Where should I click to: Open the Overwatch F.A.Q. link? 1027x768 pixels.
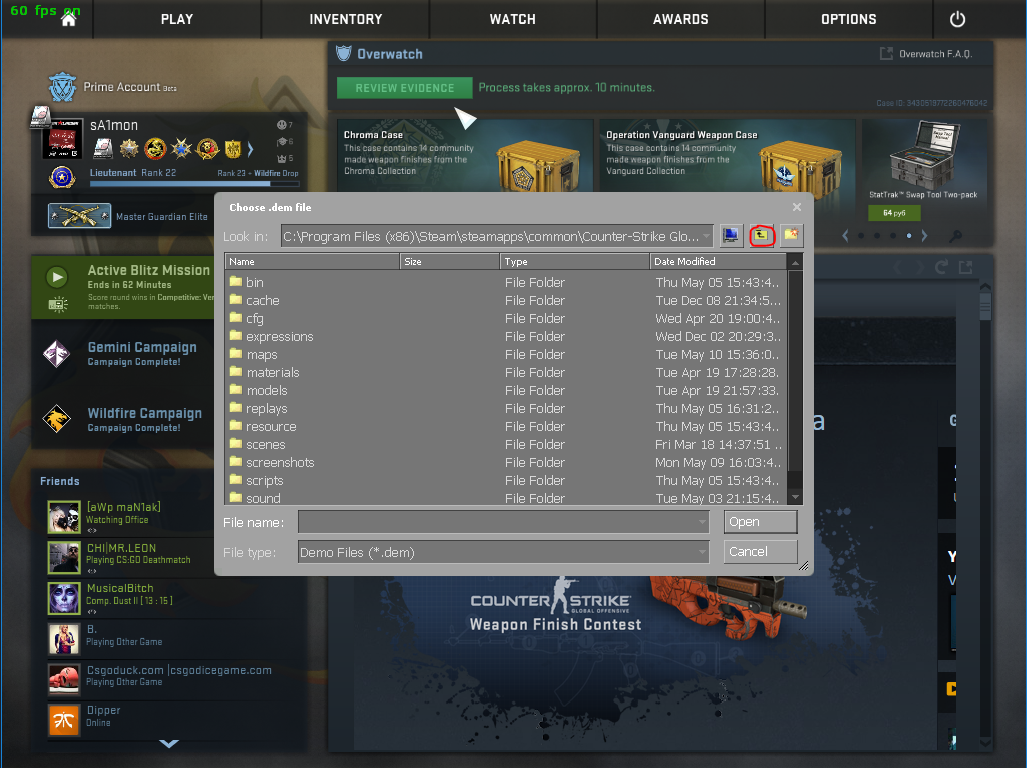[935, 54]
